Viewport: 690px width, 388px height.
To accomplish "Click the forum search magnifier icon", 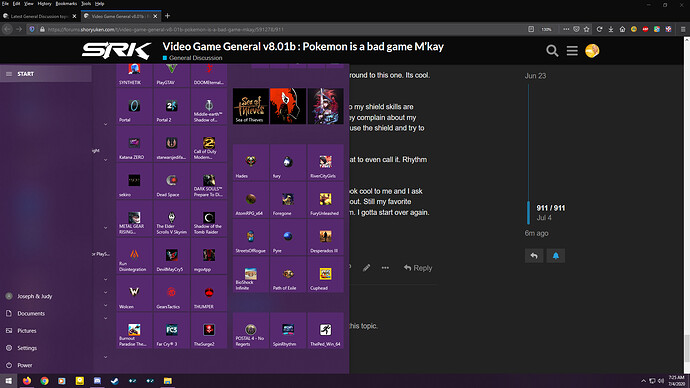I will [x=552, y=51].
